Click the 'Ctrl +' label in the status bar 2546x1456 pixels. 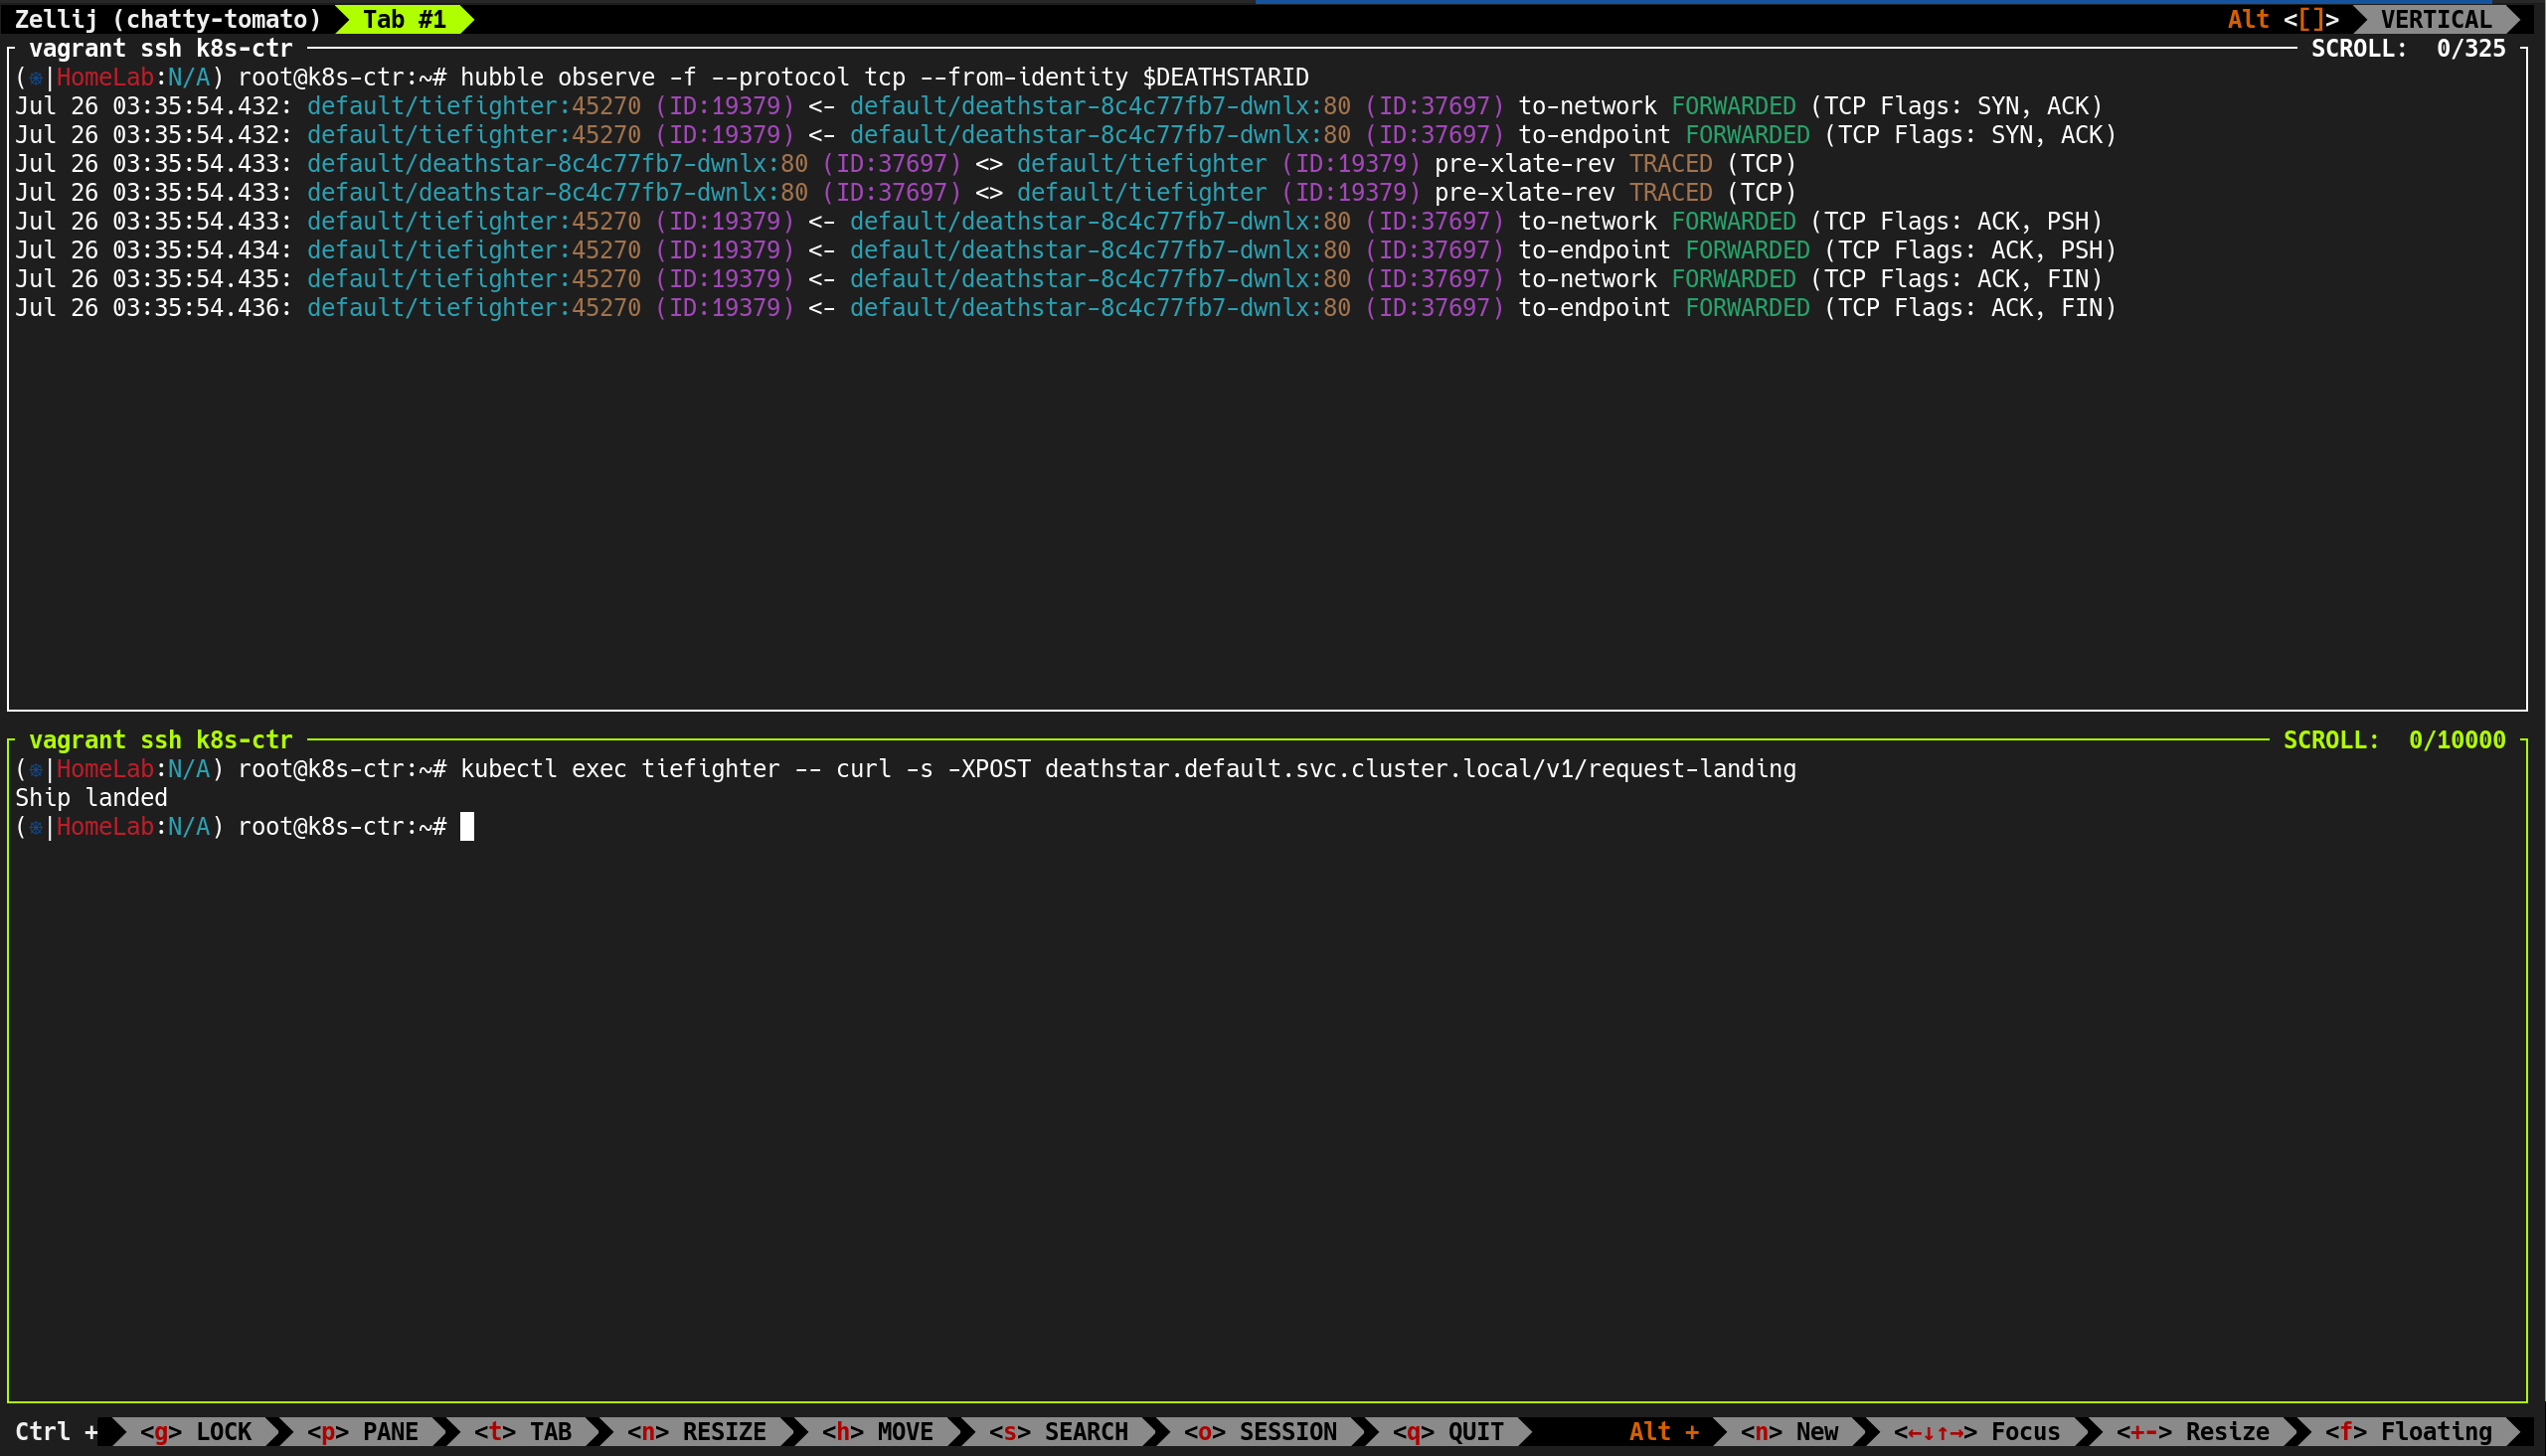[x=56, y=1431]
